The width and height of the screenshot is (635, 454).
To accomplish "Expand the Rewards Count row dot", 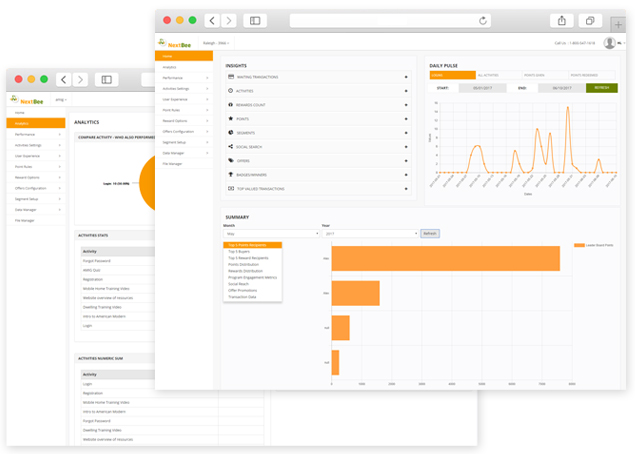I will tap(406, 105).
